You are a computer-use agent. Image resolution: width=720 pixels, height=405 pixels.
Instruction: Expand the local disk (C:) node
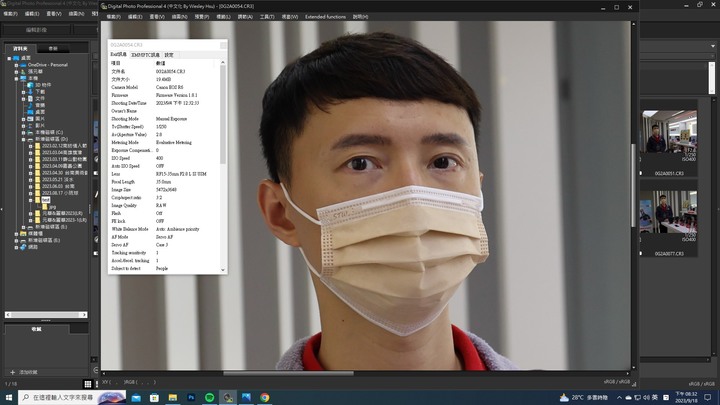tap(23, 132)
